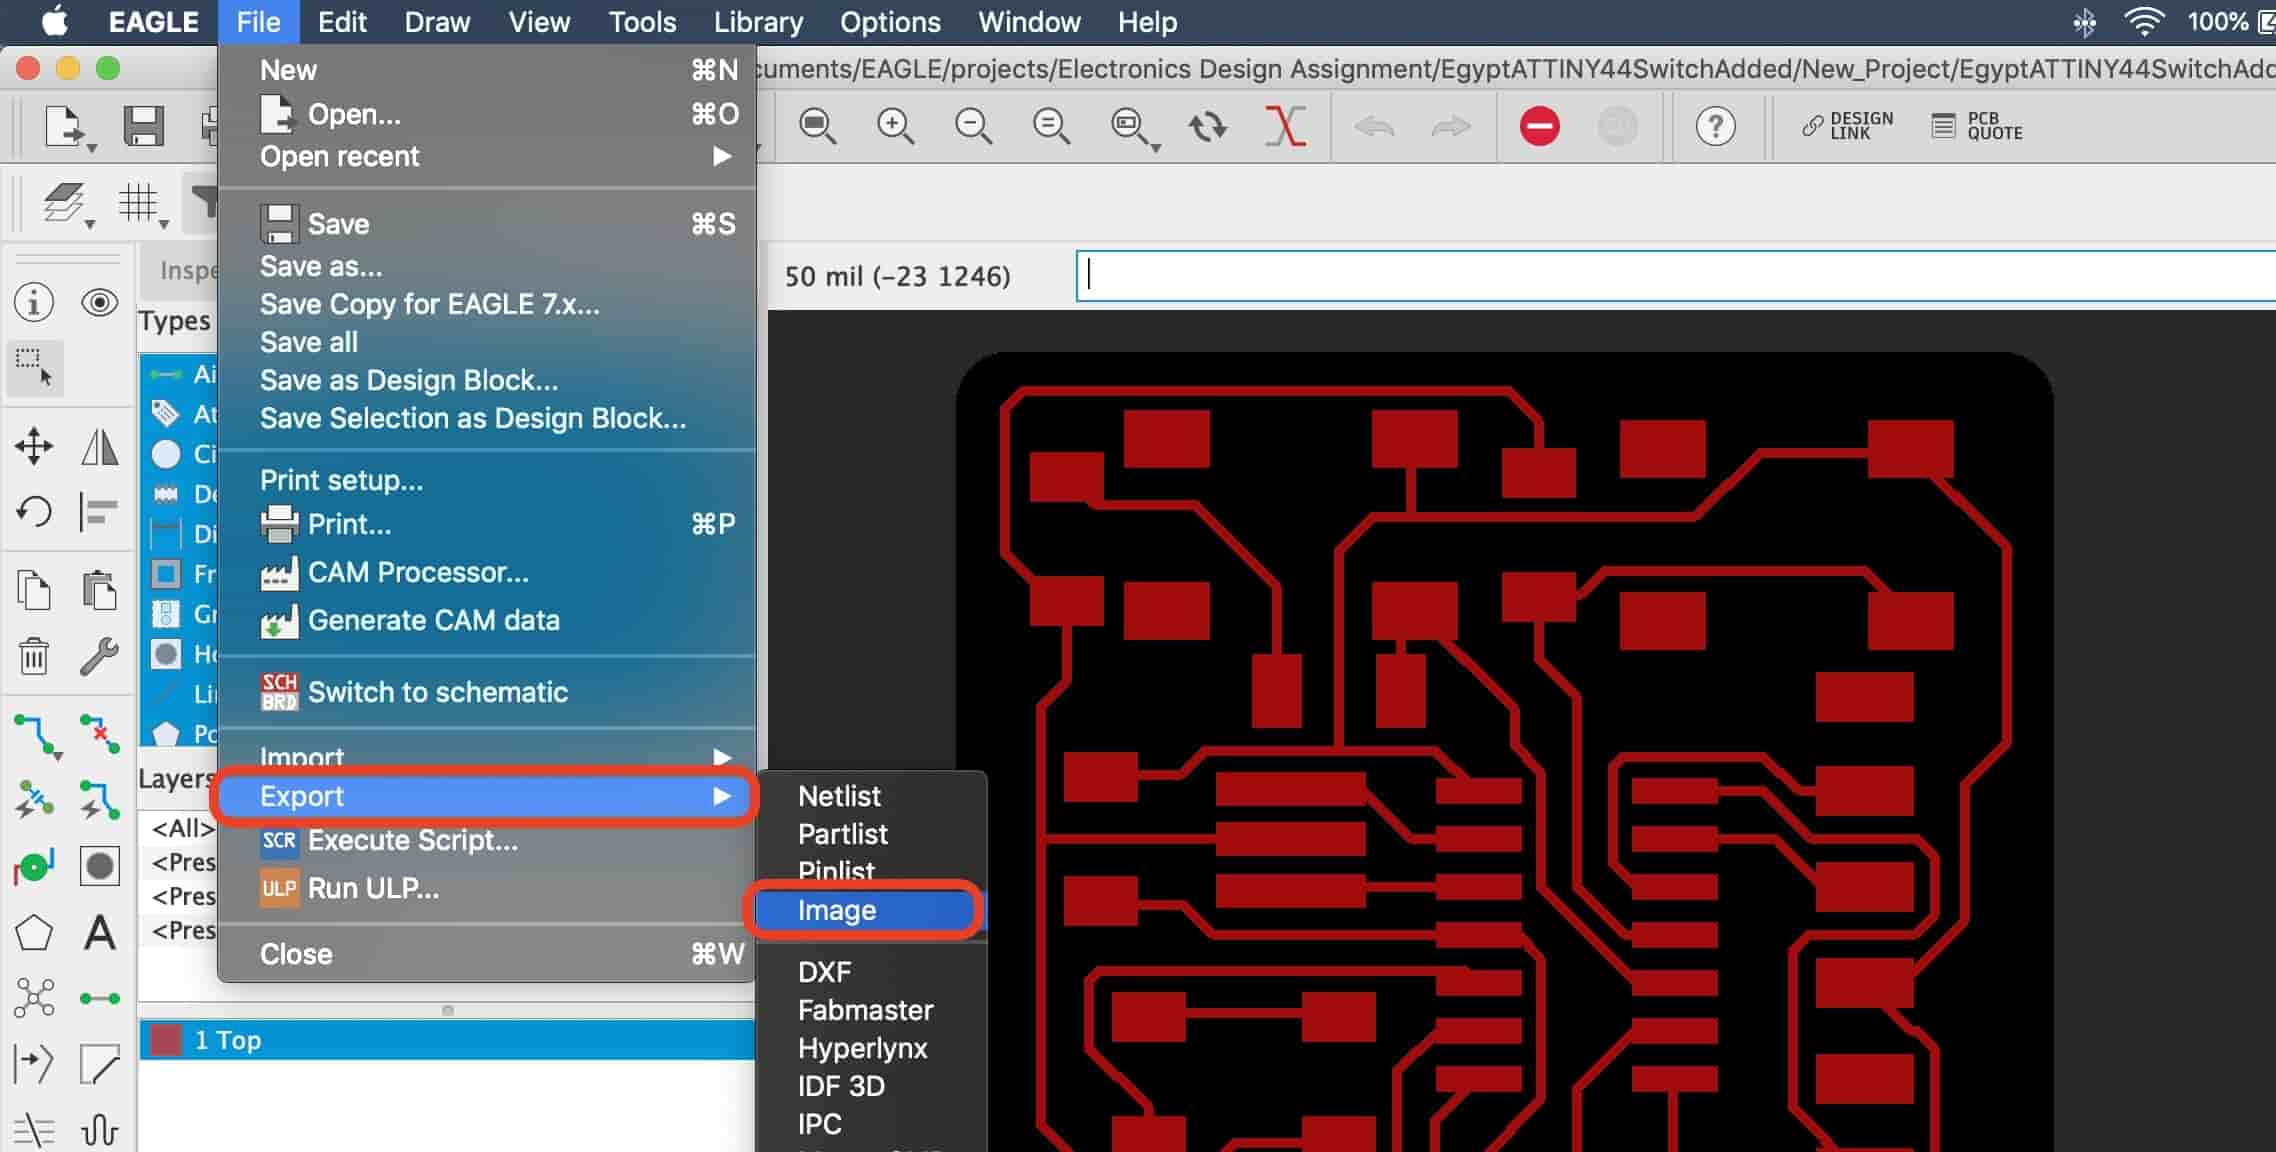
Task: Expand the Export submenu arrow
Action: point(722,796)
